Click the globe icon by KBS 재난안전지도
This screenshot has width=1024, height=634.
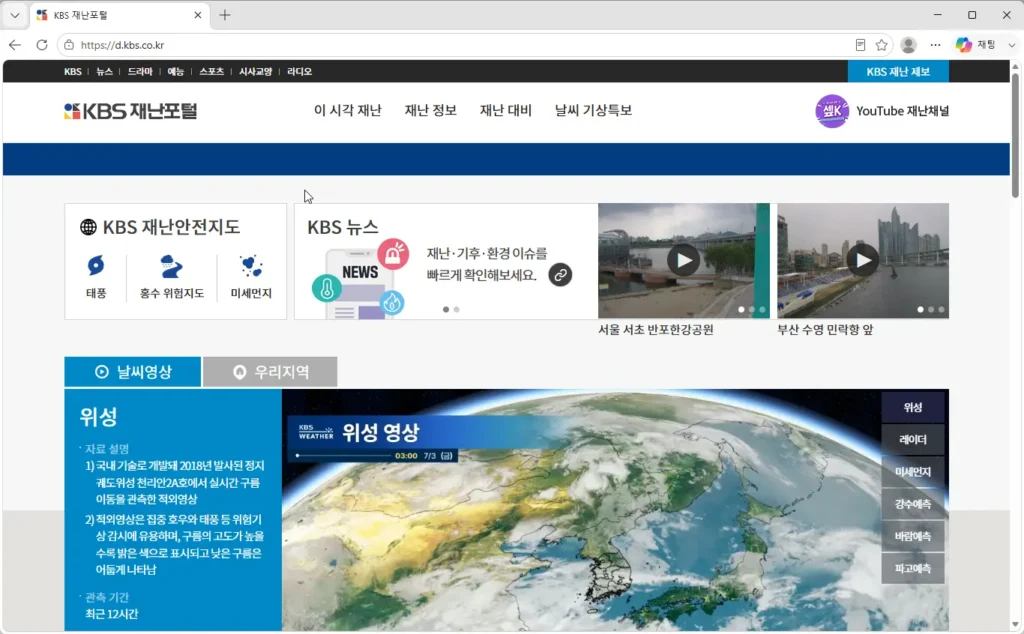(88, 227)
